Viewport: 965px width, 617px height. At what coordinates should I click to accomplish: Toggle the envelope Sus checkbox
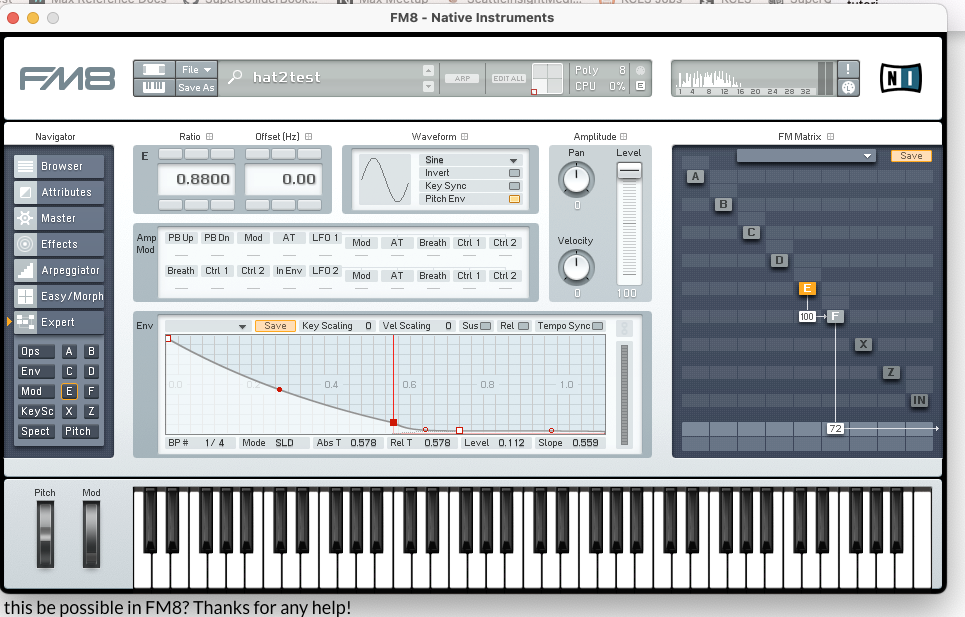click(x=486, y=326)
